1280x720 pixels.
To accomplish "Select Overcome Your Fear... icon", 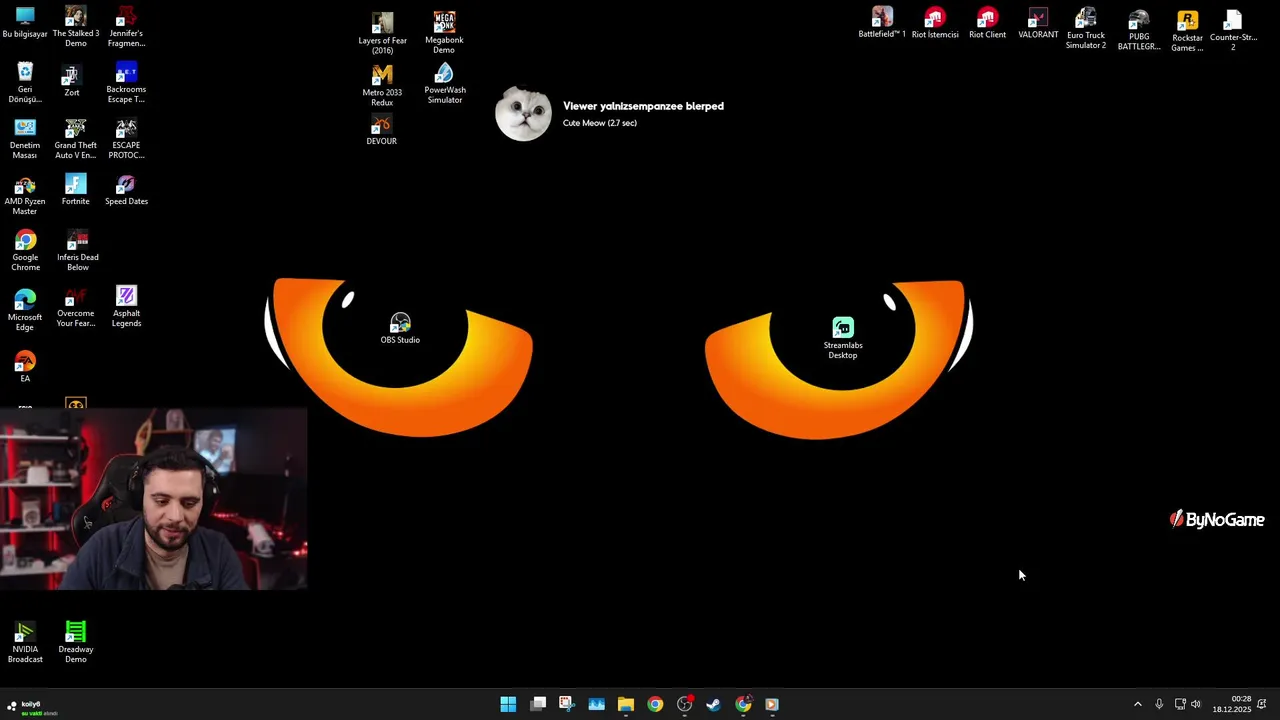I will point(75,306).
